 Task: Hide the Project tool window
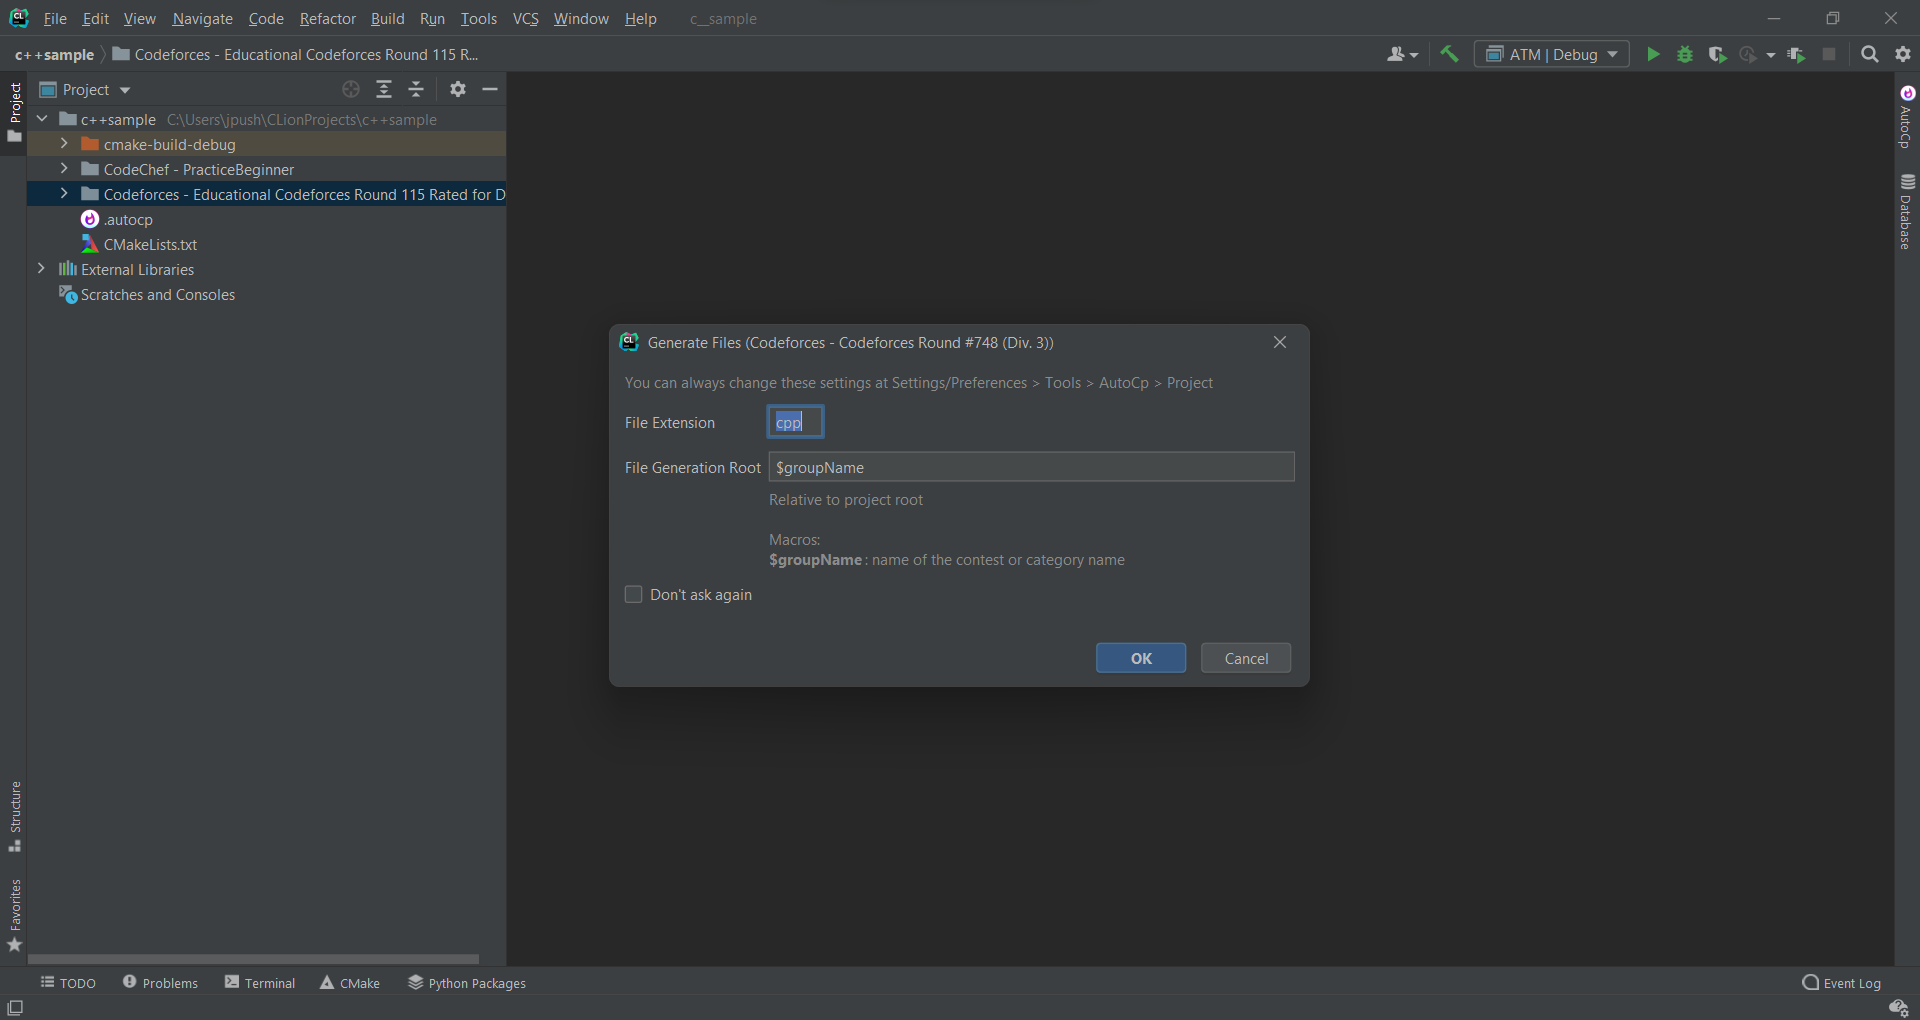click(x=490, y=89)
